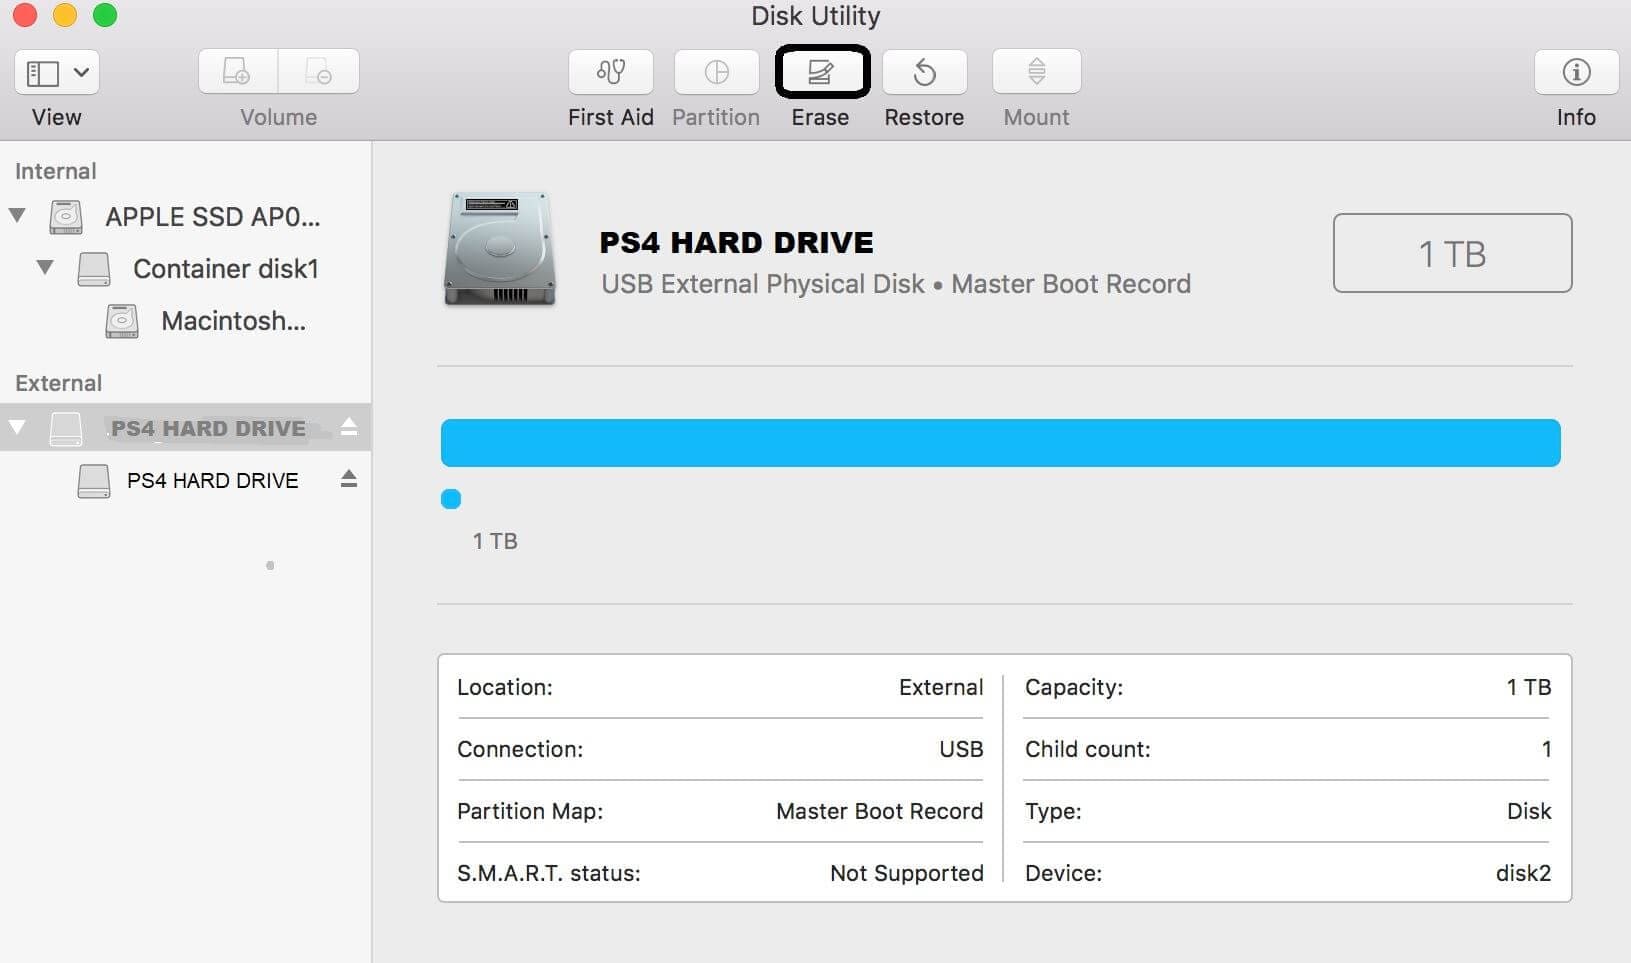Click the Child count value 1
The width and height of the screenshot is (1631, 963).
point(1546,749)
